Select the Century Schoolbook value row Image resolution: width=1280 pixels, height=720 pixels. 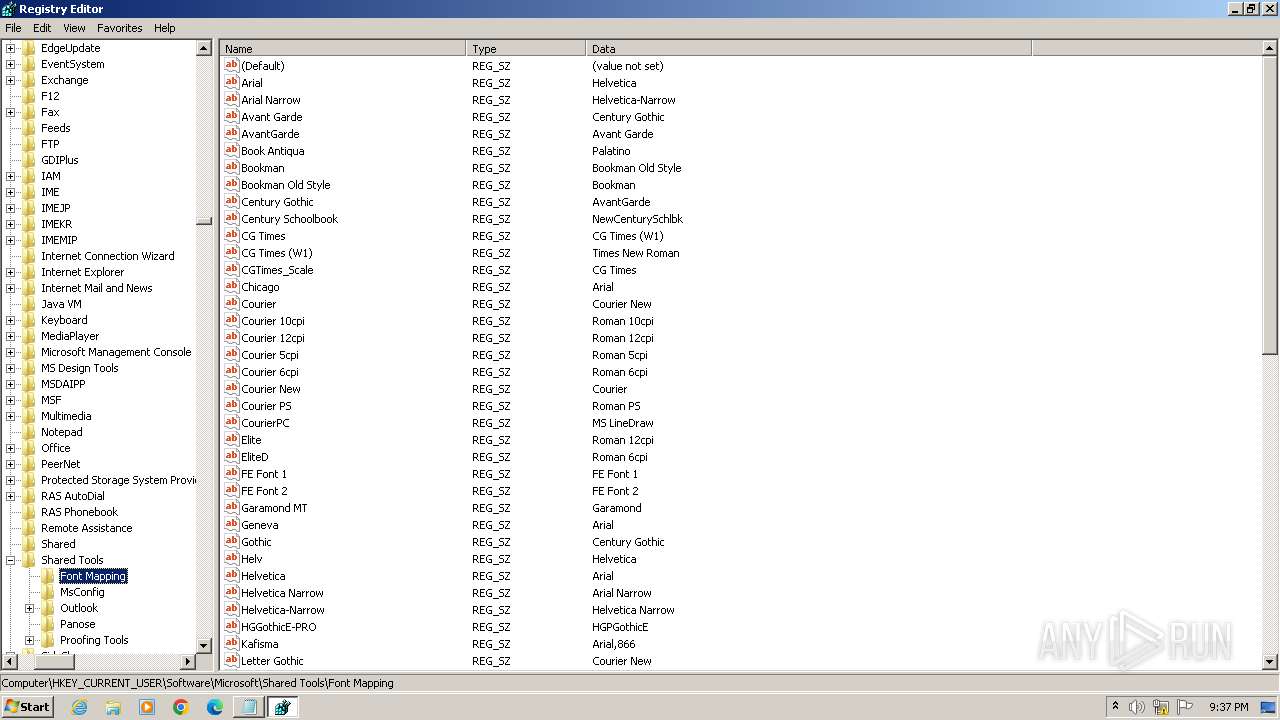289,219
